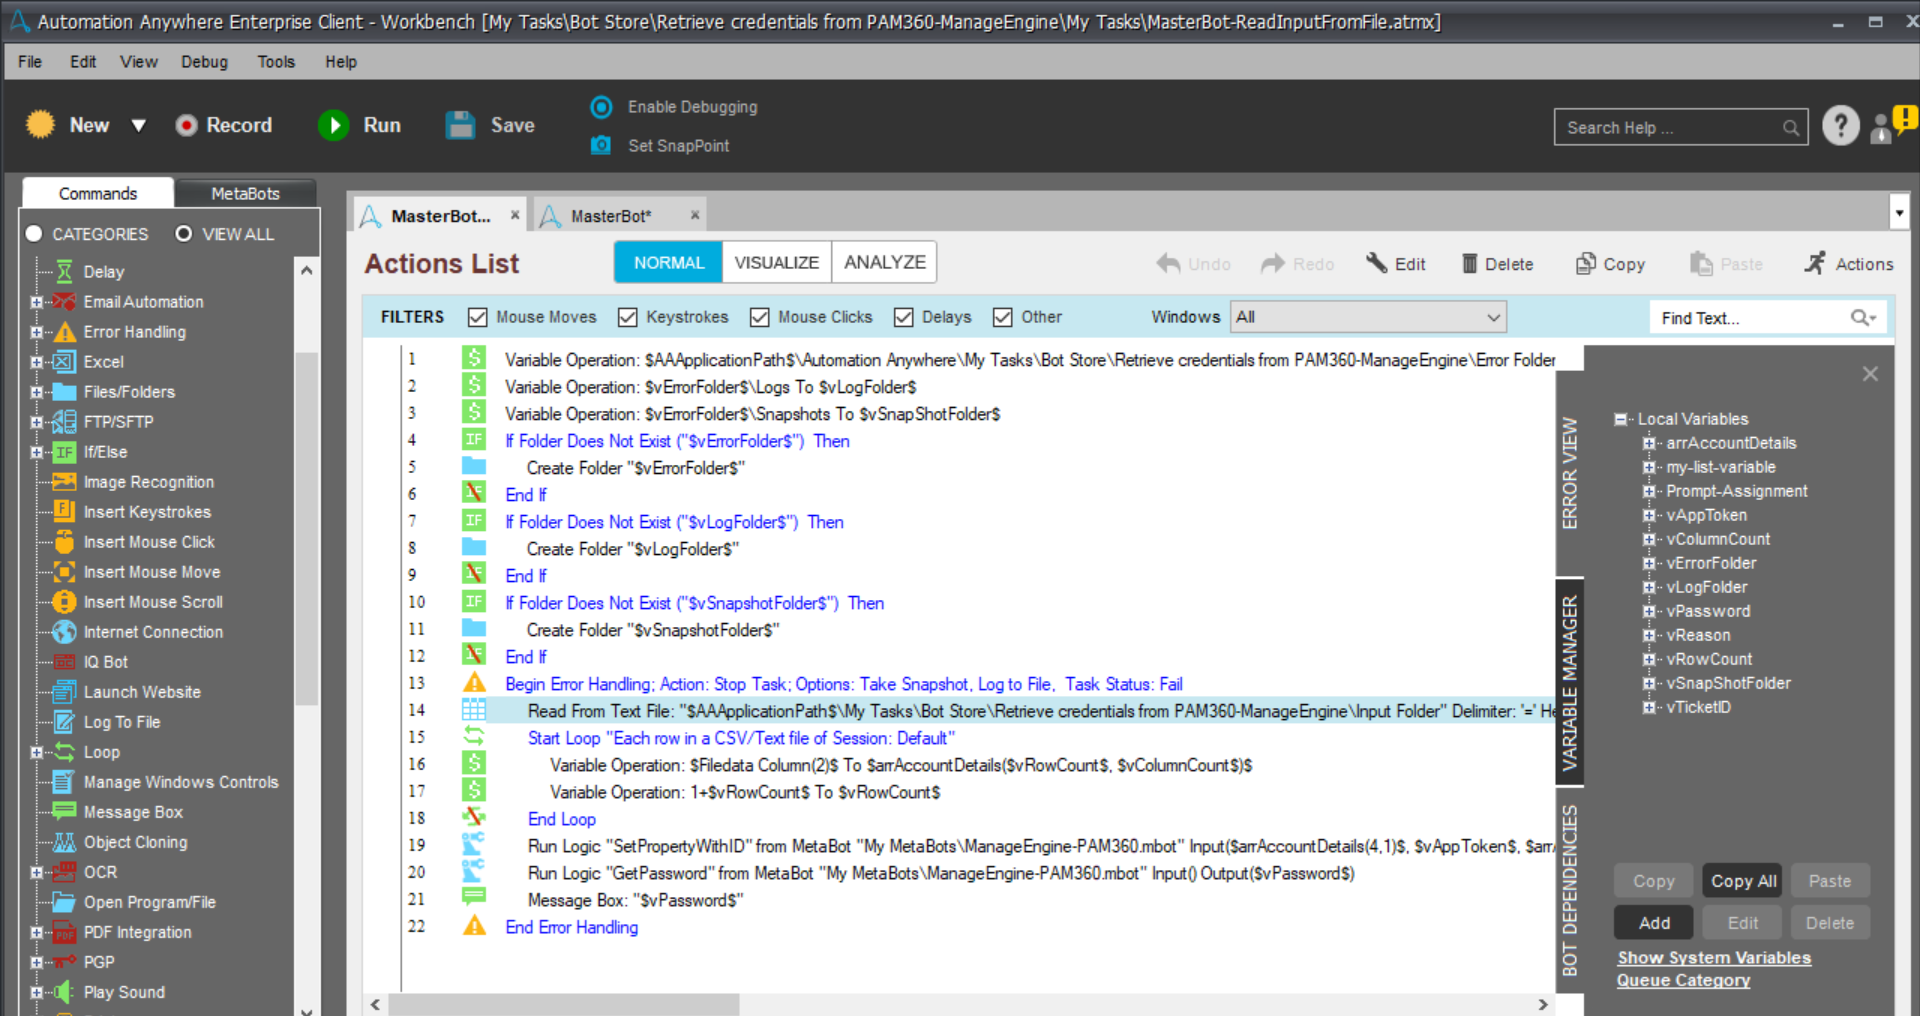Open the Help question mark icon
Screen dimensions: 1920x1016
click(x=1840, y=126)
